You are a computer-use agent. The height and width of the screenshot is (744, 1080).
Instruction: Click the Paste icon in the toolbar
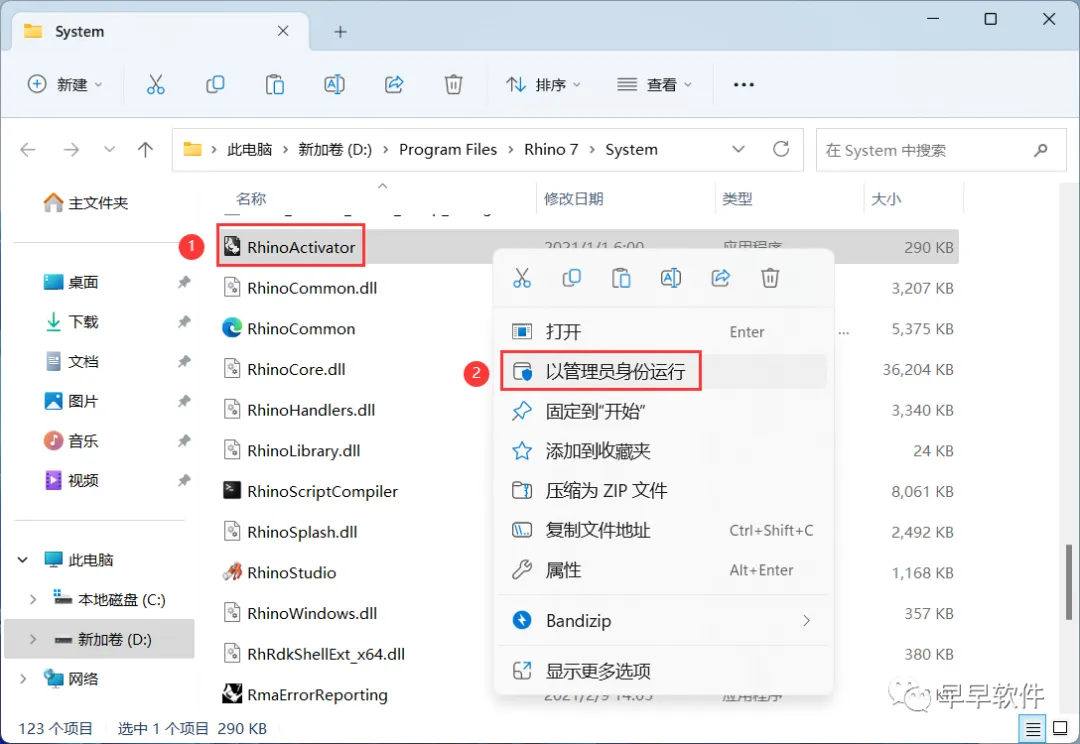coord(275,85)
